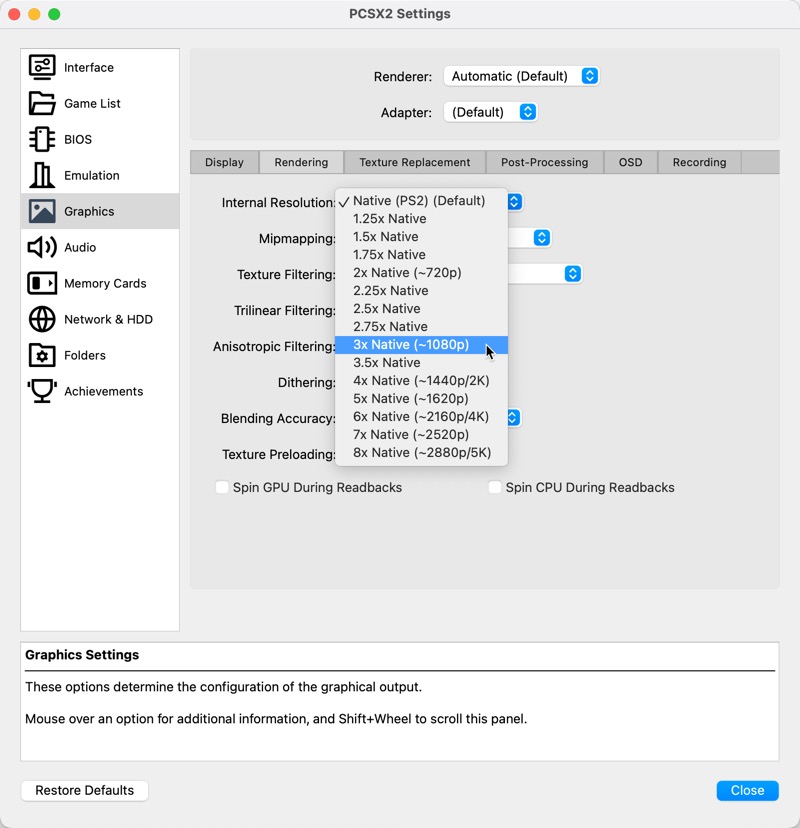Open Audio settings via the speaker icon

pos(42,247)
